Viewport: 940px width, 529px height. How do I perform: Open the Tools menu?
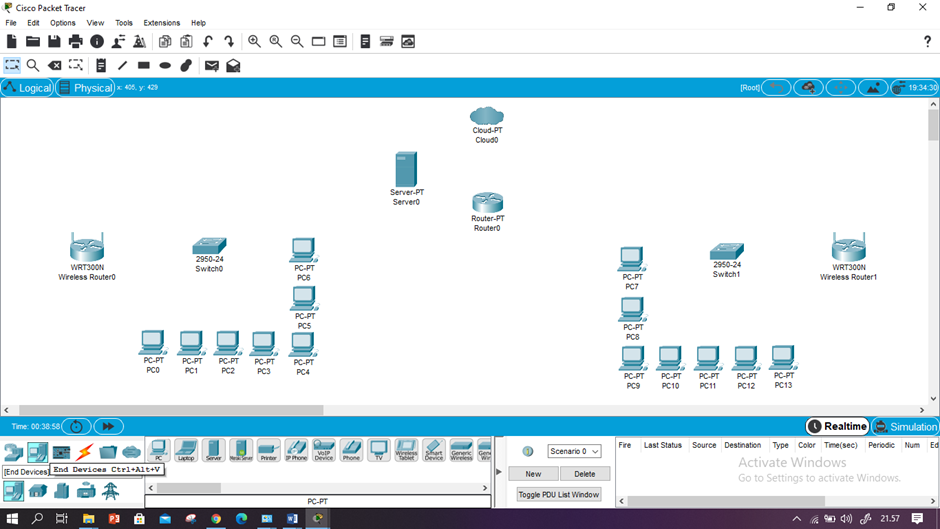[123, 23]
